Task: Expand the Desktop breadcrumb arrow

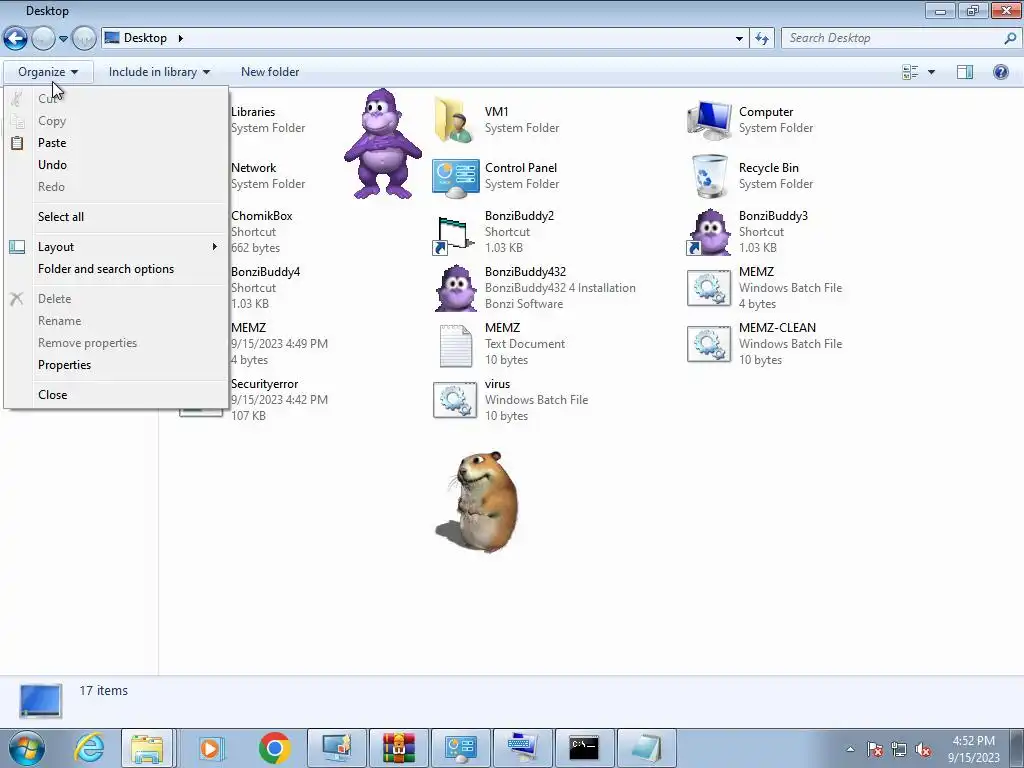Action: [x=180, y=38]
